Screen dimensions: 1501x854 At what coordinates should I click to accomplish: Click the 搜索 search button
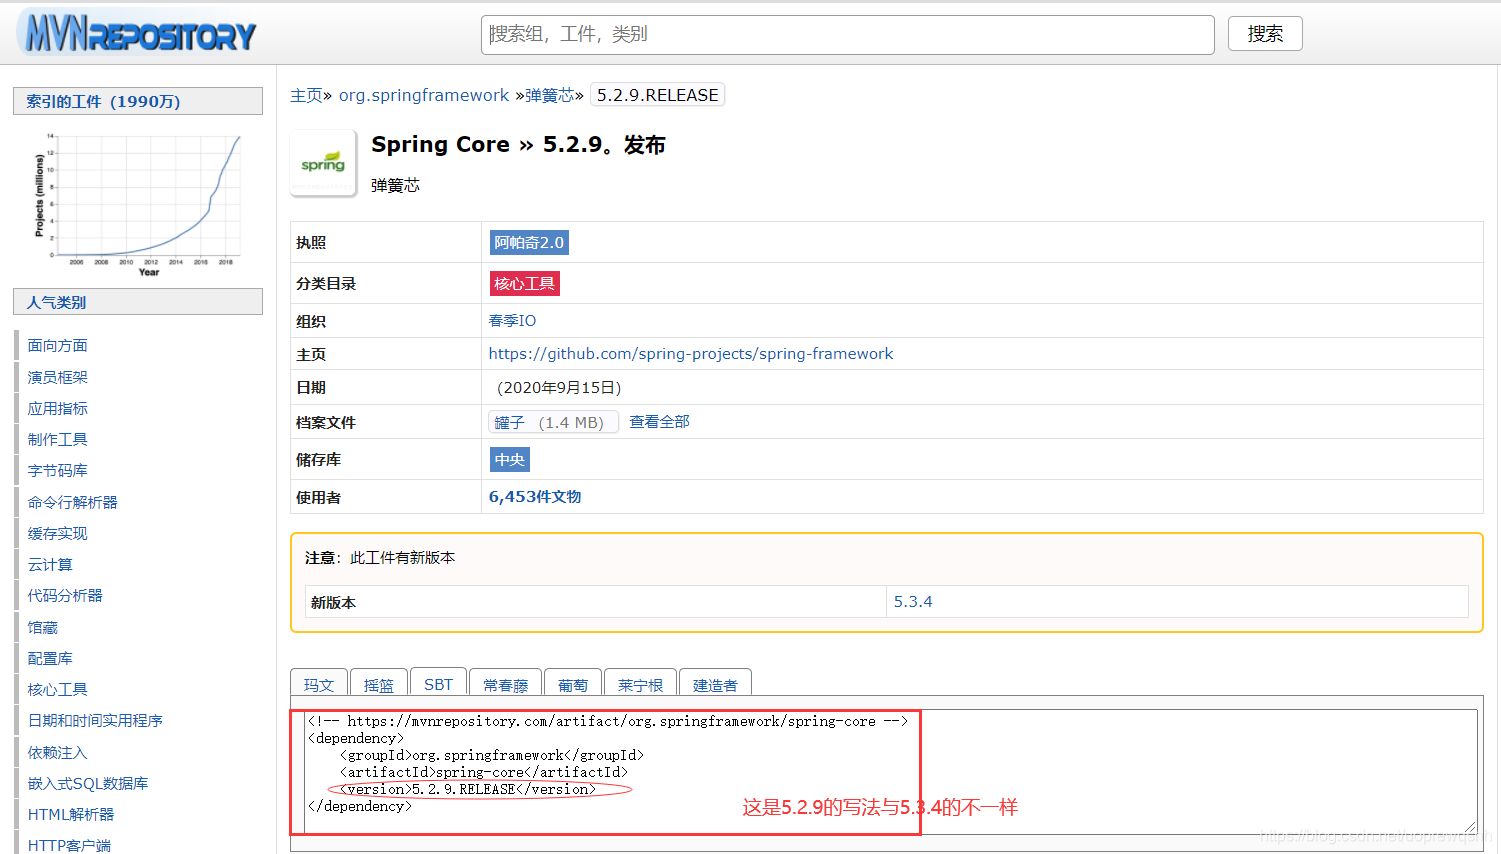click(x=1265, y=34)
